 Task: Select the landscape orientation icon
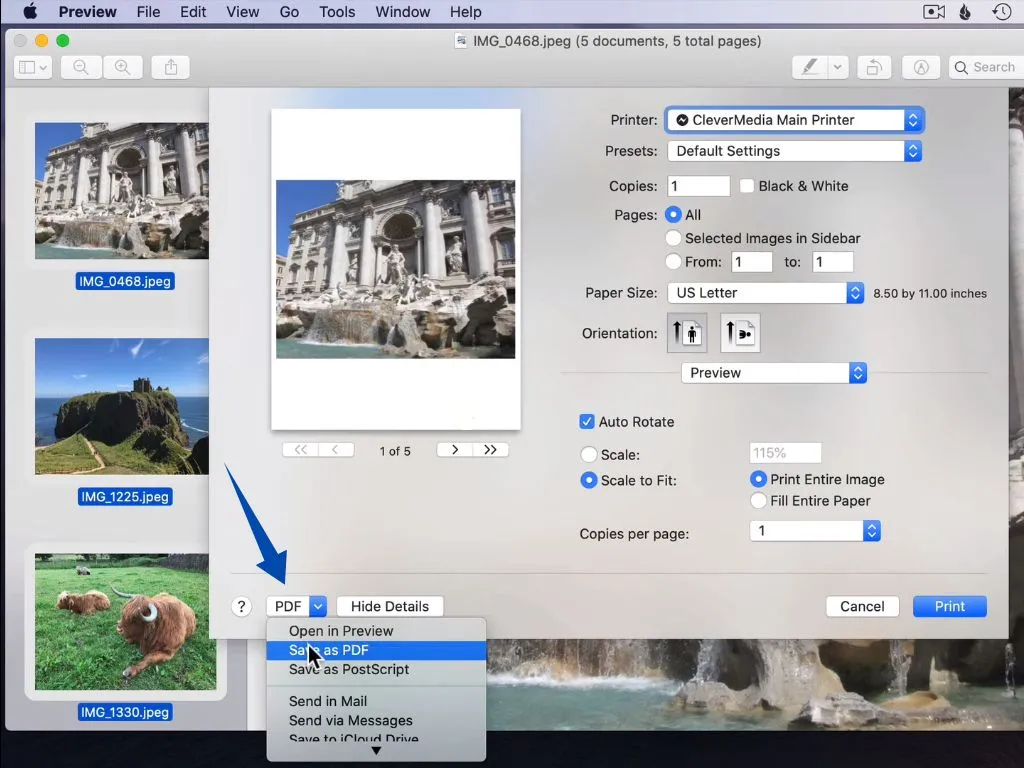coord(739,333)
